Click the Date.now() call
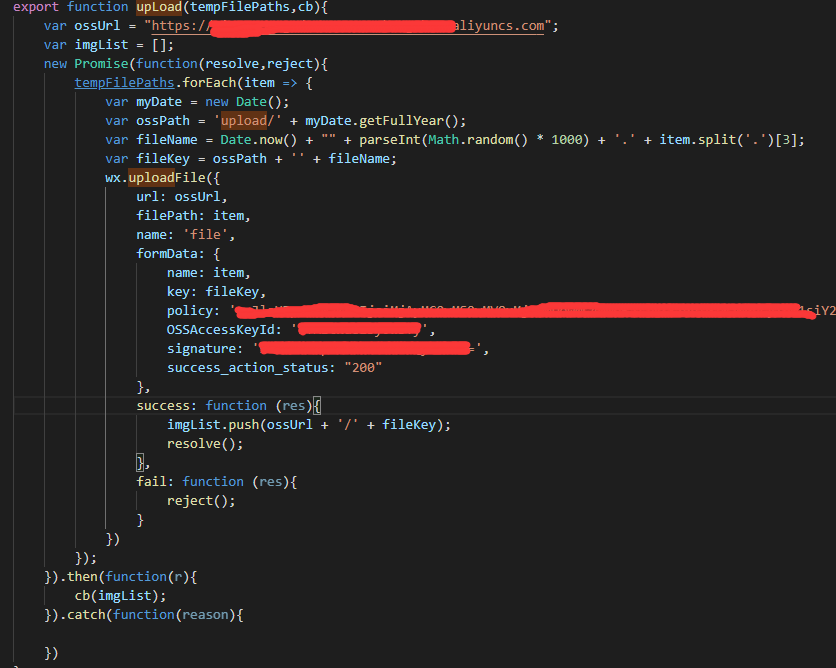836x668 pixels. pyautogui.click(x=259, y=140)
